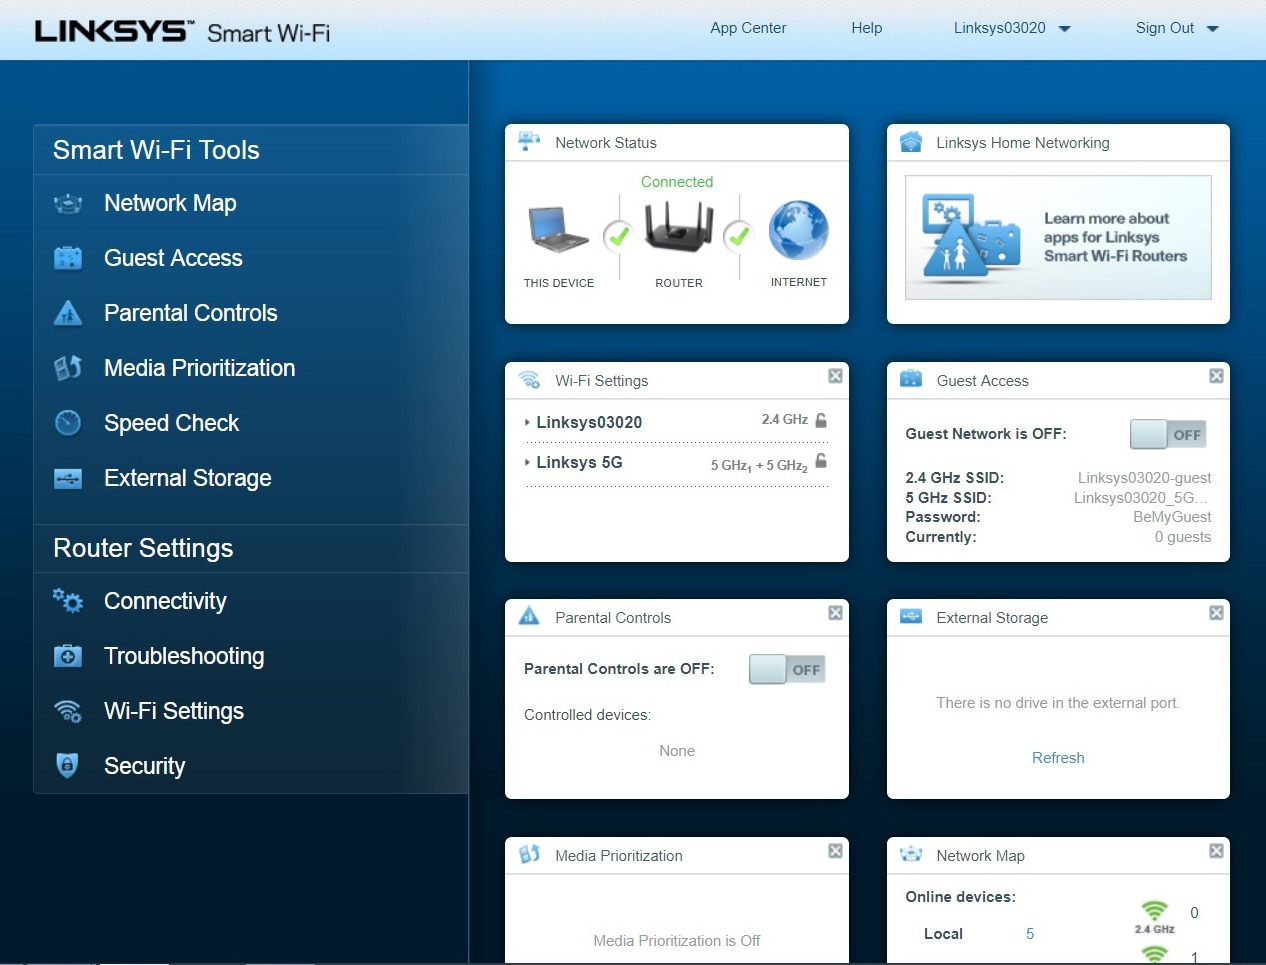Viewport: 1266px width, 965px height.
Task: Open Wi-Fi Settings from sidebar
Action: click(x=174, y=711)
